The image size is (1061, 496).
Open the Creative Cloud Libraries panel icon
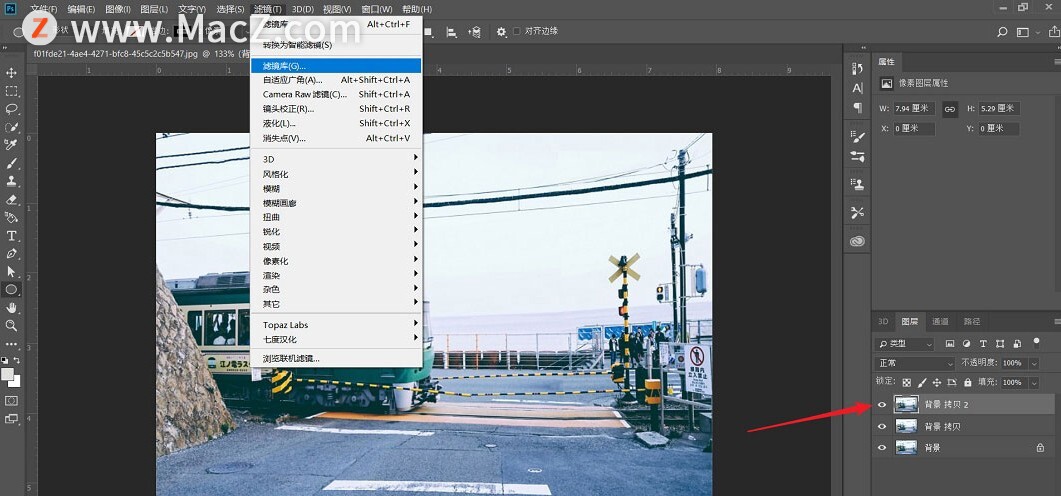(x=857, y=241)
